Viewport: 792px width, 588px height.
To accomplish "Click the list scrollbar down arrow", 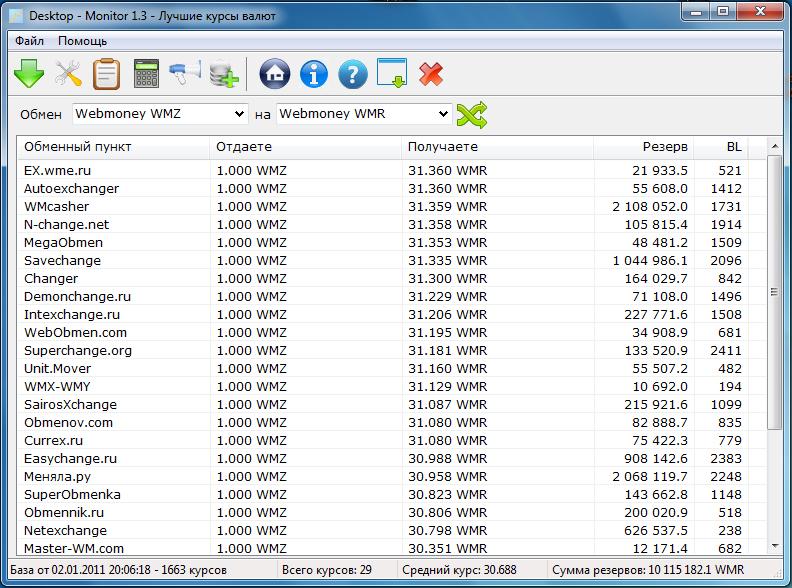I will click(775, 546).
